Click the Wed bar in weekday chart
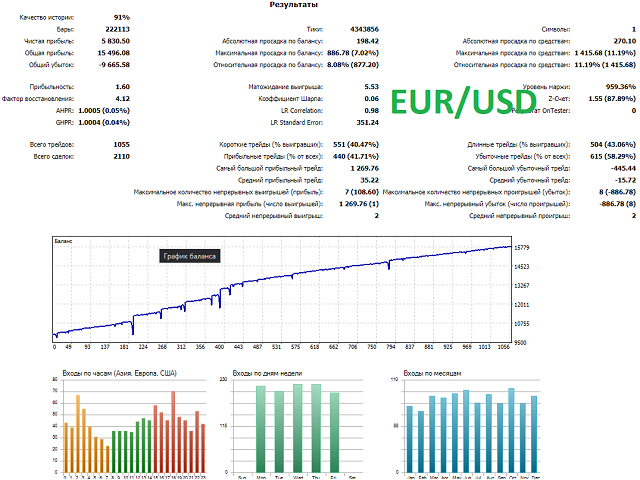640x480 pixels. 298,428
